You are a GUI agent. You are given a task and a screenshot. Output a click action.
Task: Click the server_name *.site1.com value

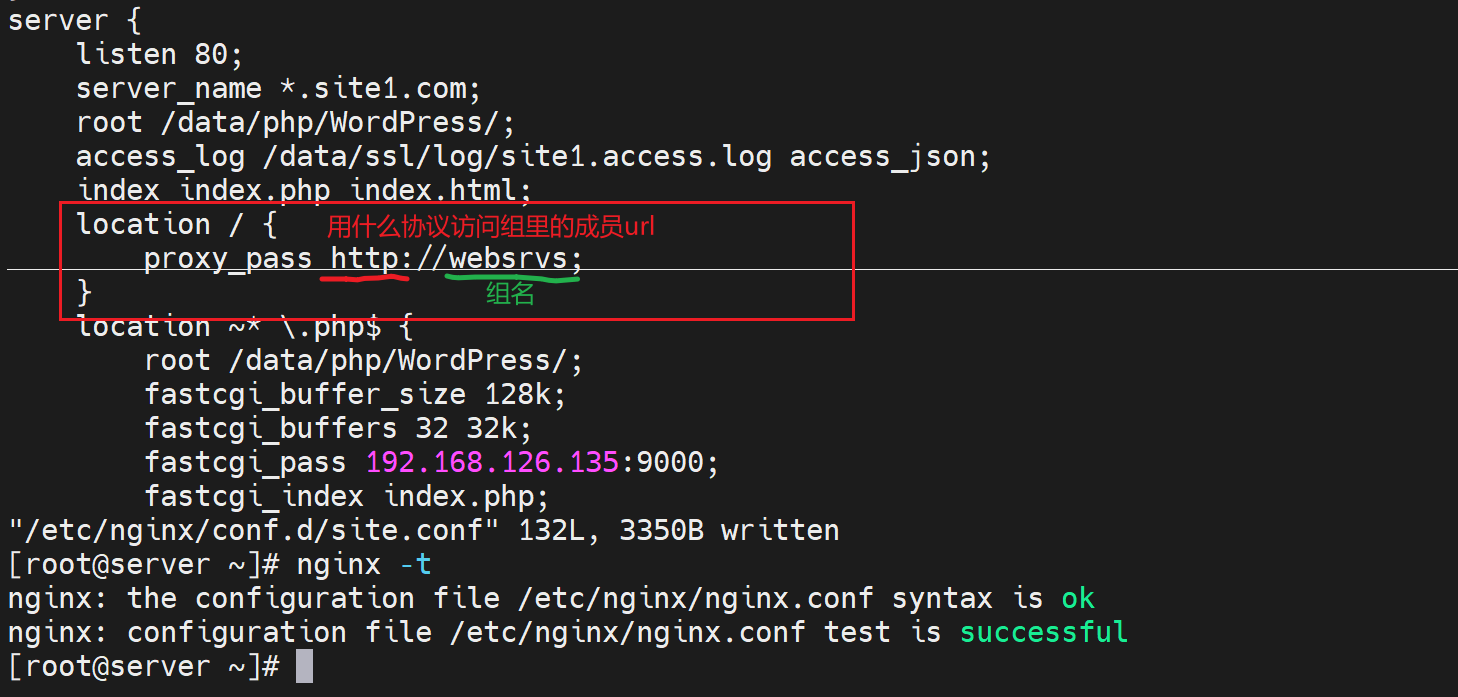click(380, 88)
